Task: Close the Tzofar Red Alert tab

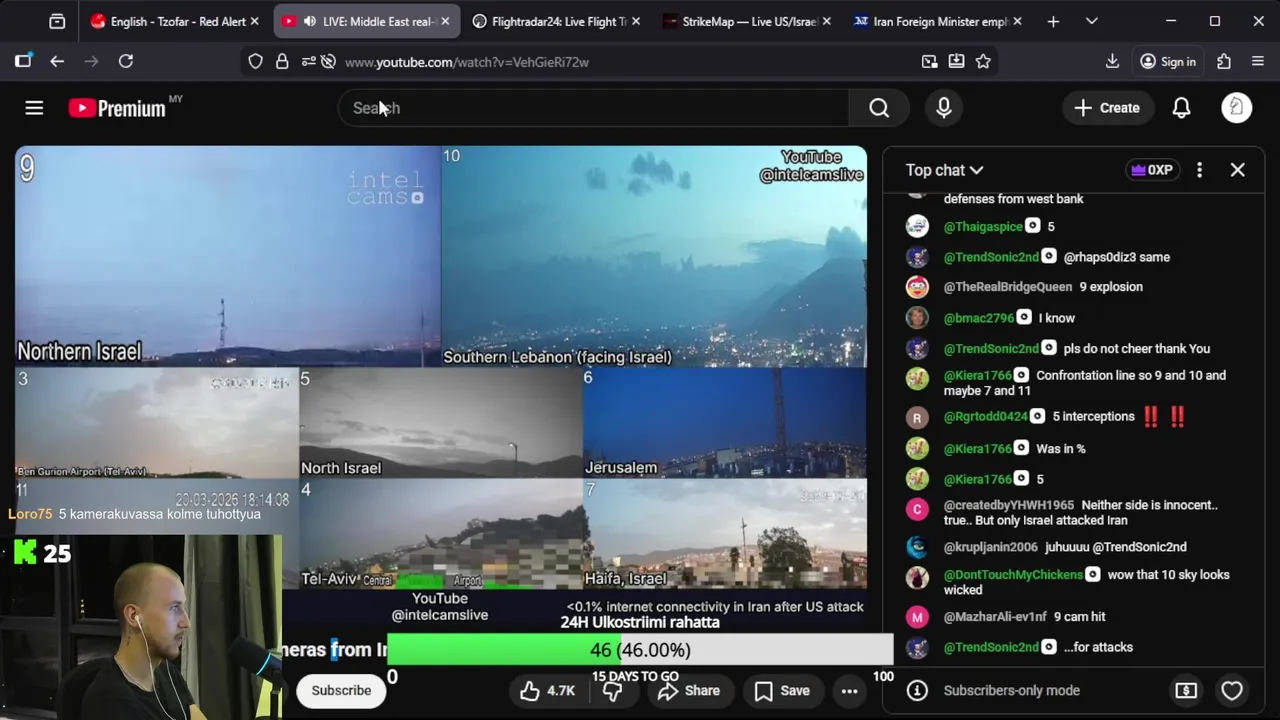Action: pyautogui.click(x=254, y=21)
